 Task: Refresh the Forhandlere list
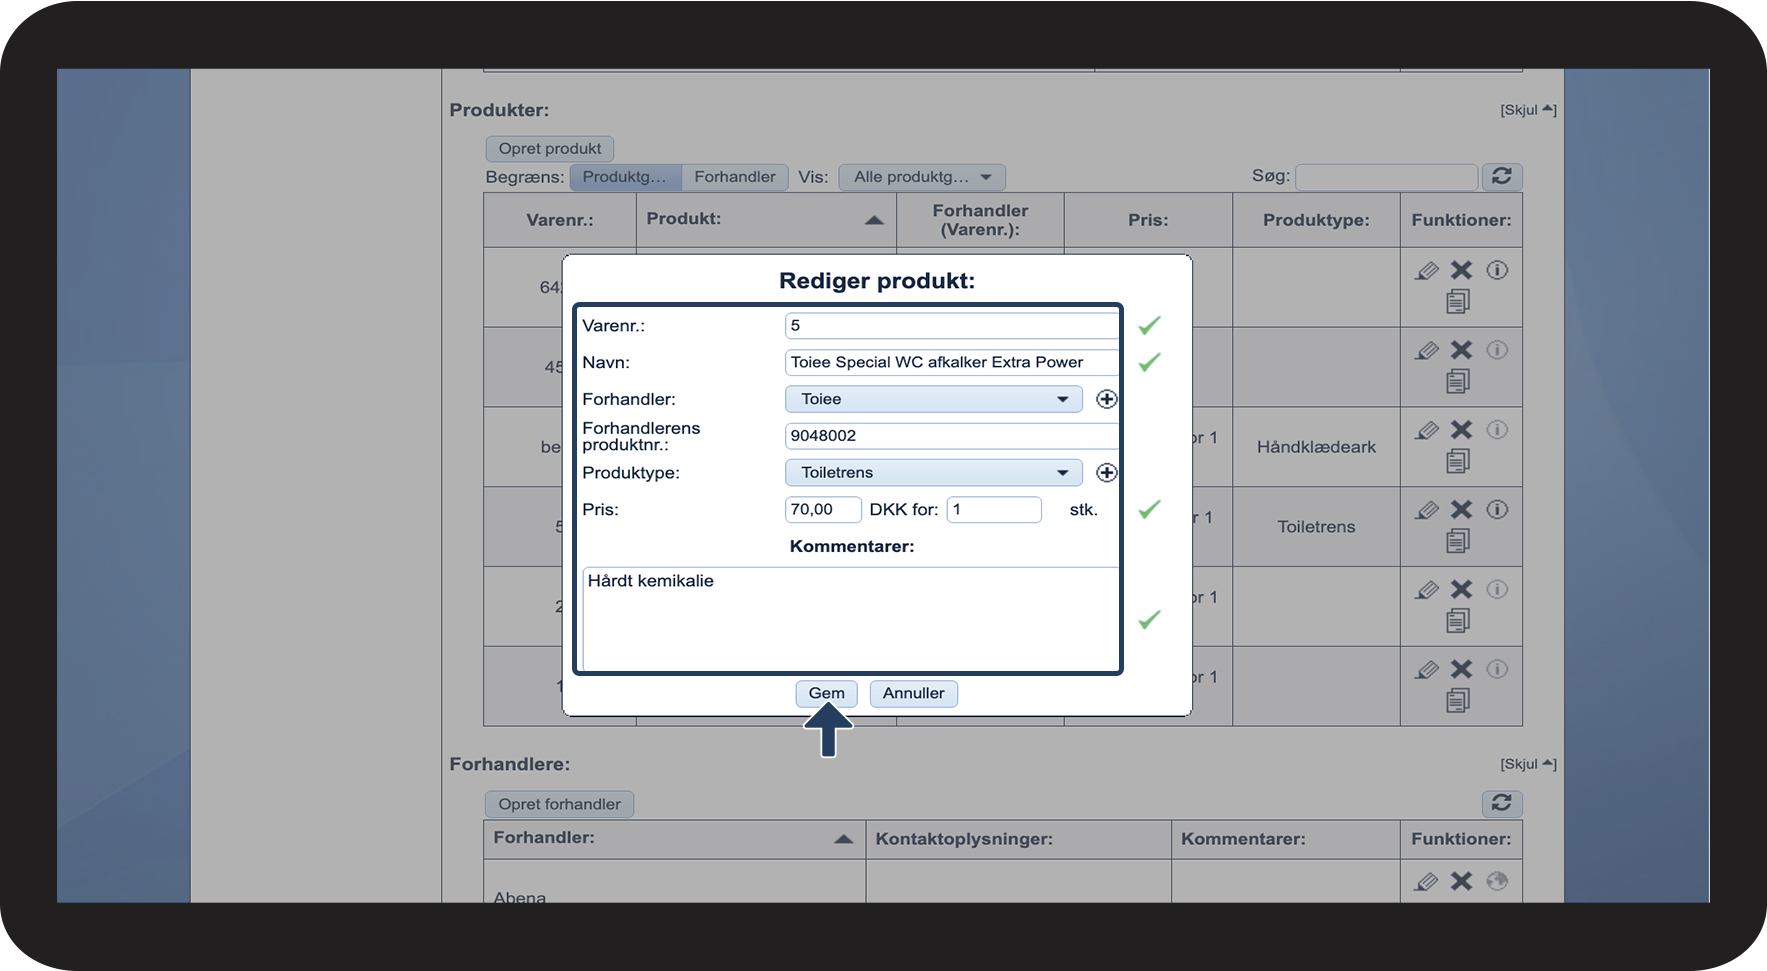point(1501,803)
